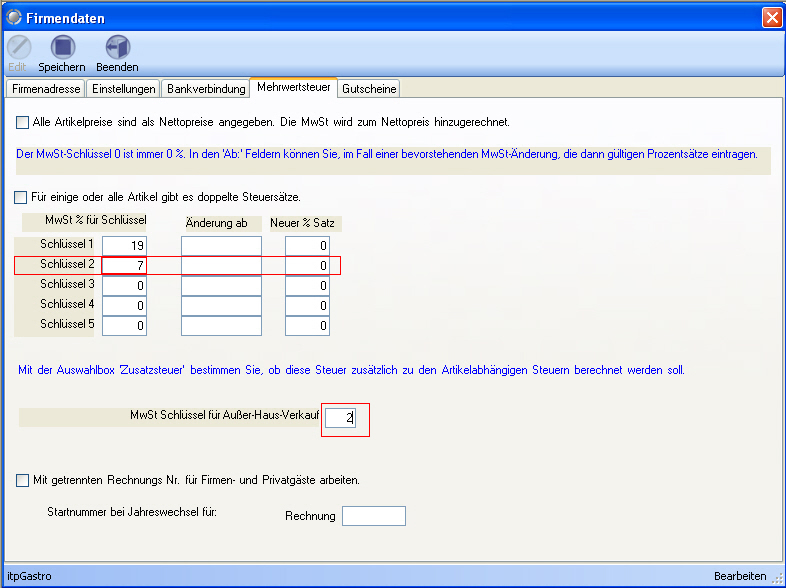The width and height of the screenshot is (786, 588).
Task: Click the Außer-Haus-Verkauf MwSt Schlüssel field
Action: [340, 419]
